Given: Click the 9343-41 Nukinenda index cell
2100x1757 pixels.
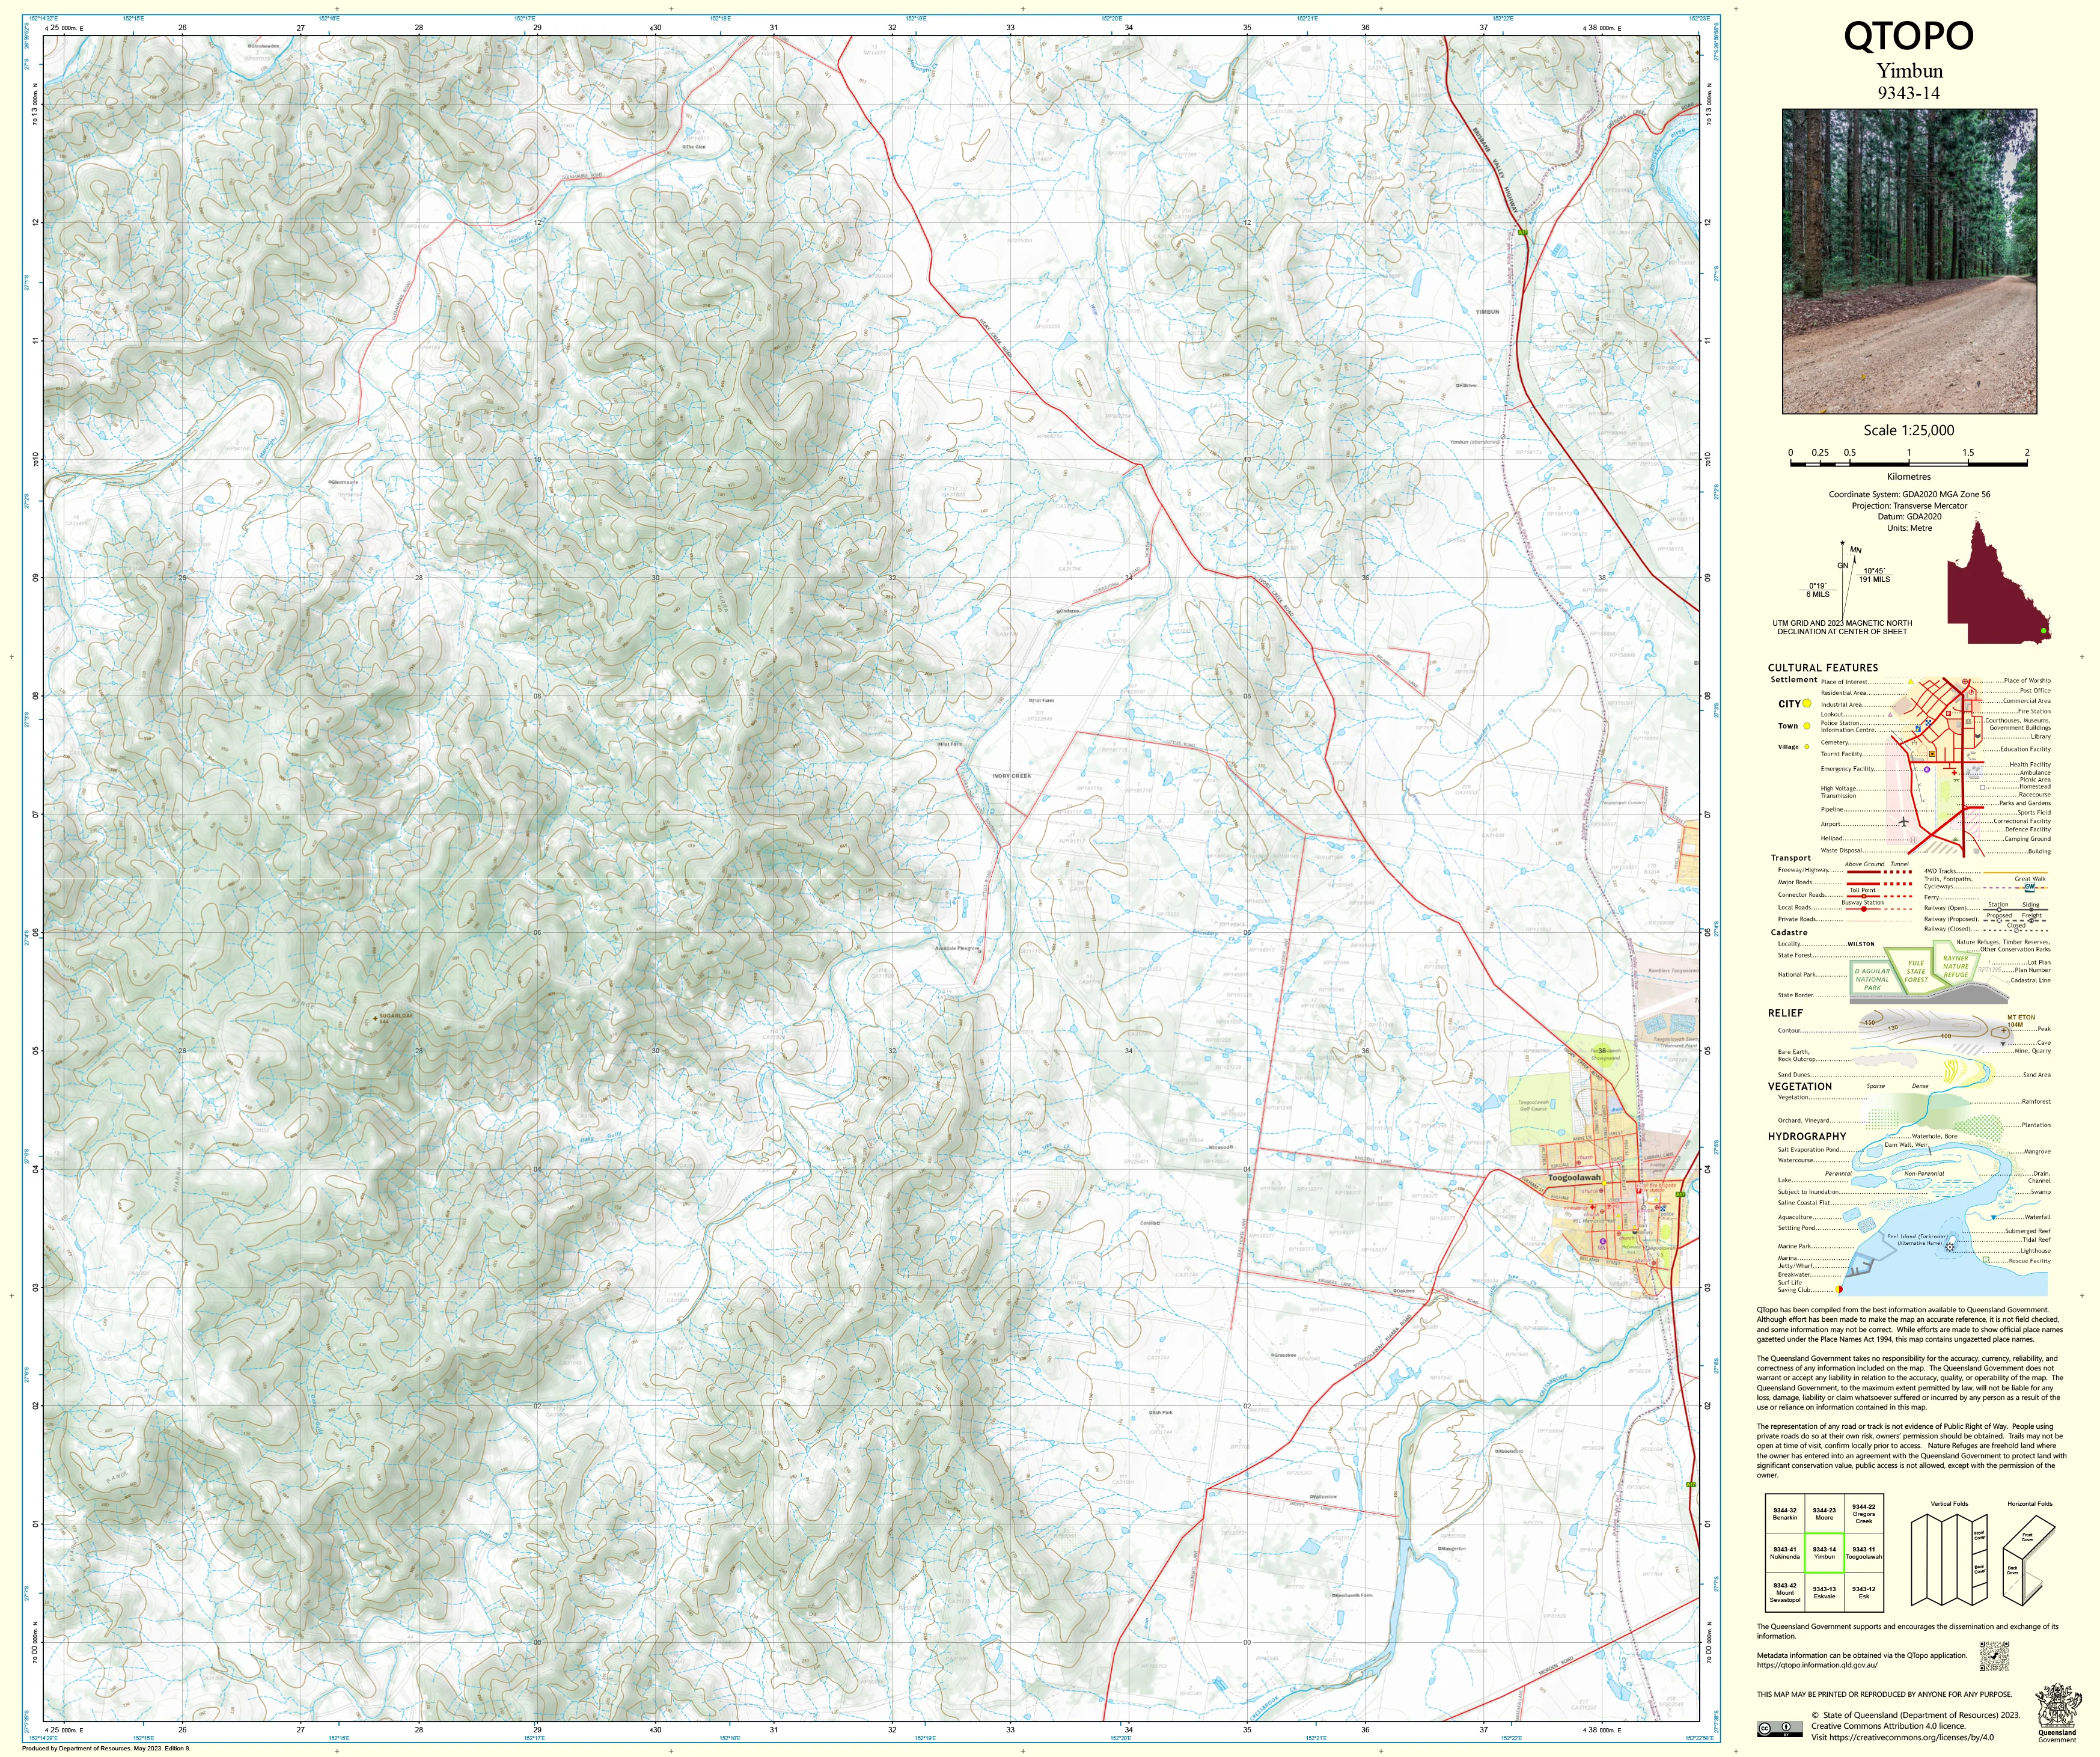Looking at the screenshot, I should 1785,1553.
